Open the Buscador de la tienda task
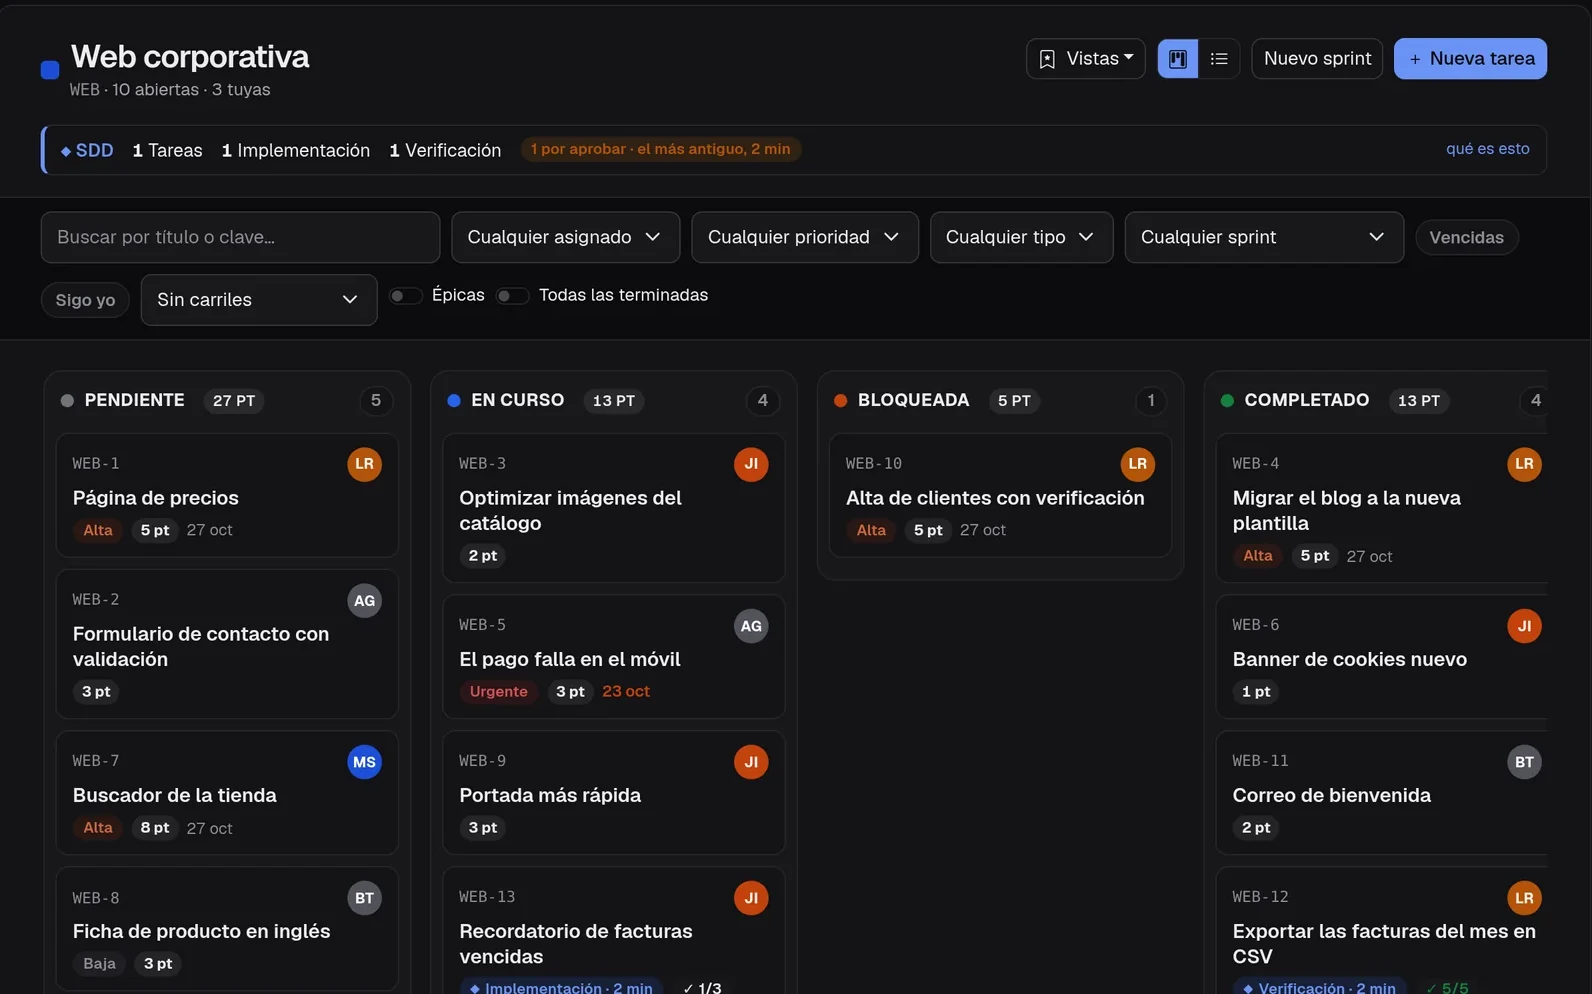Screen dimensions: 1592x994 click(x=174, y=796)
